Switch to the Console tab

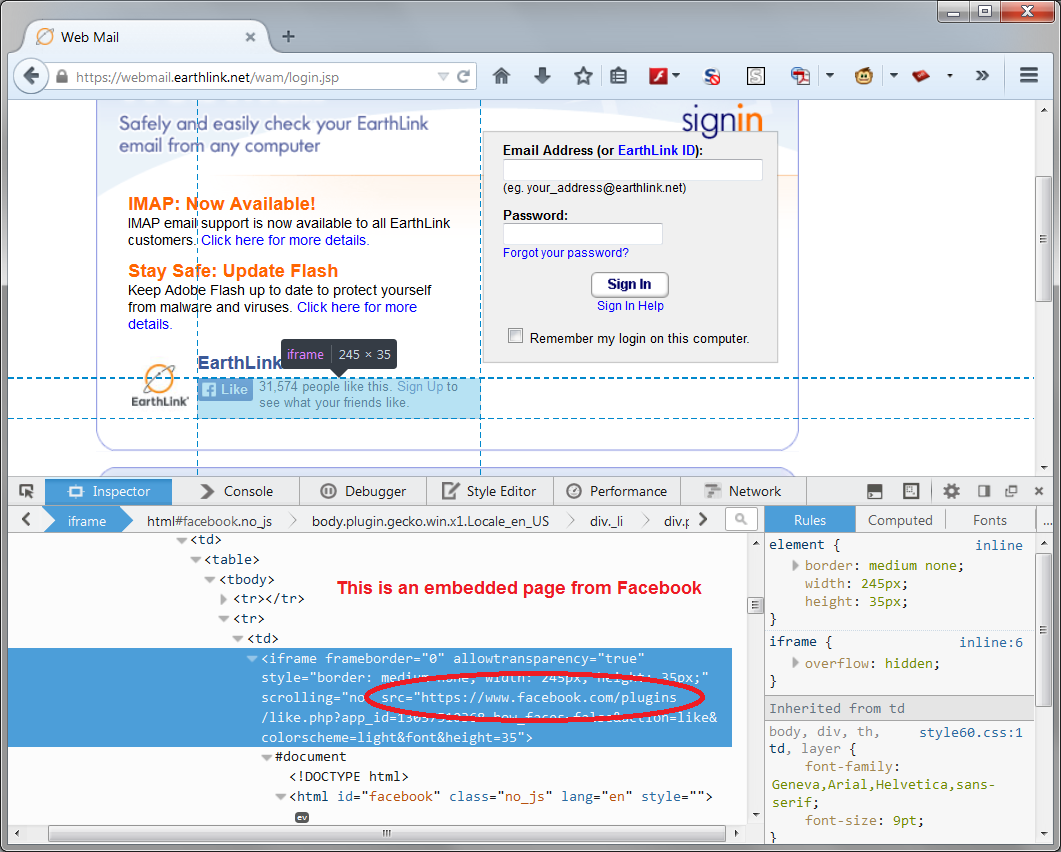[236, 491]
